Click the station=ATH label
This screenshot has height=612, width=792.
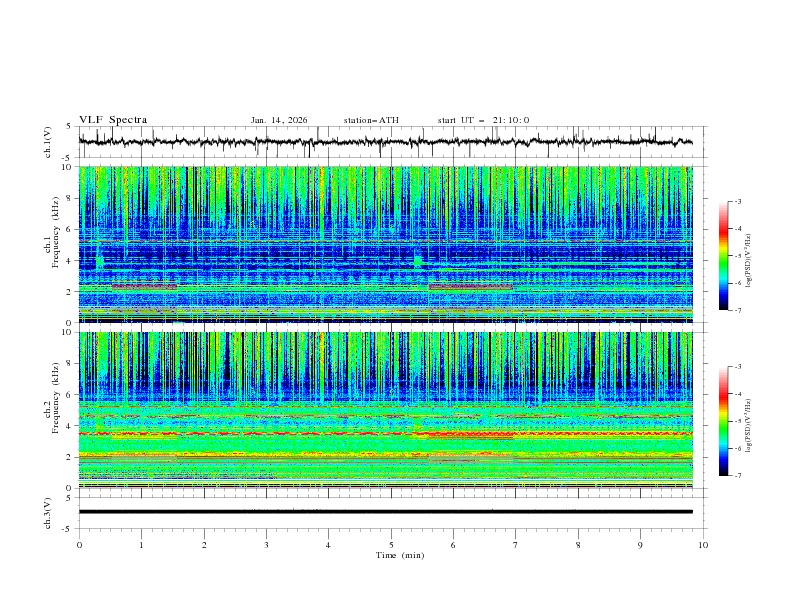coord(371,120)
